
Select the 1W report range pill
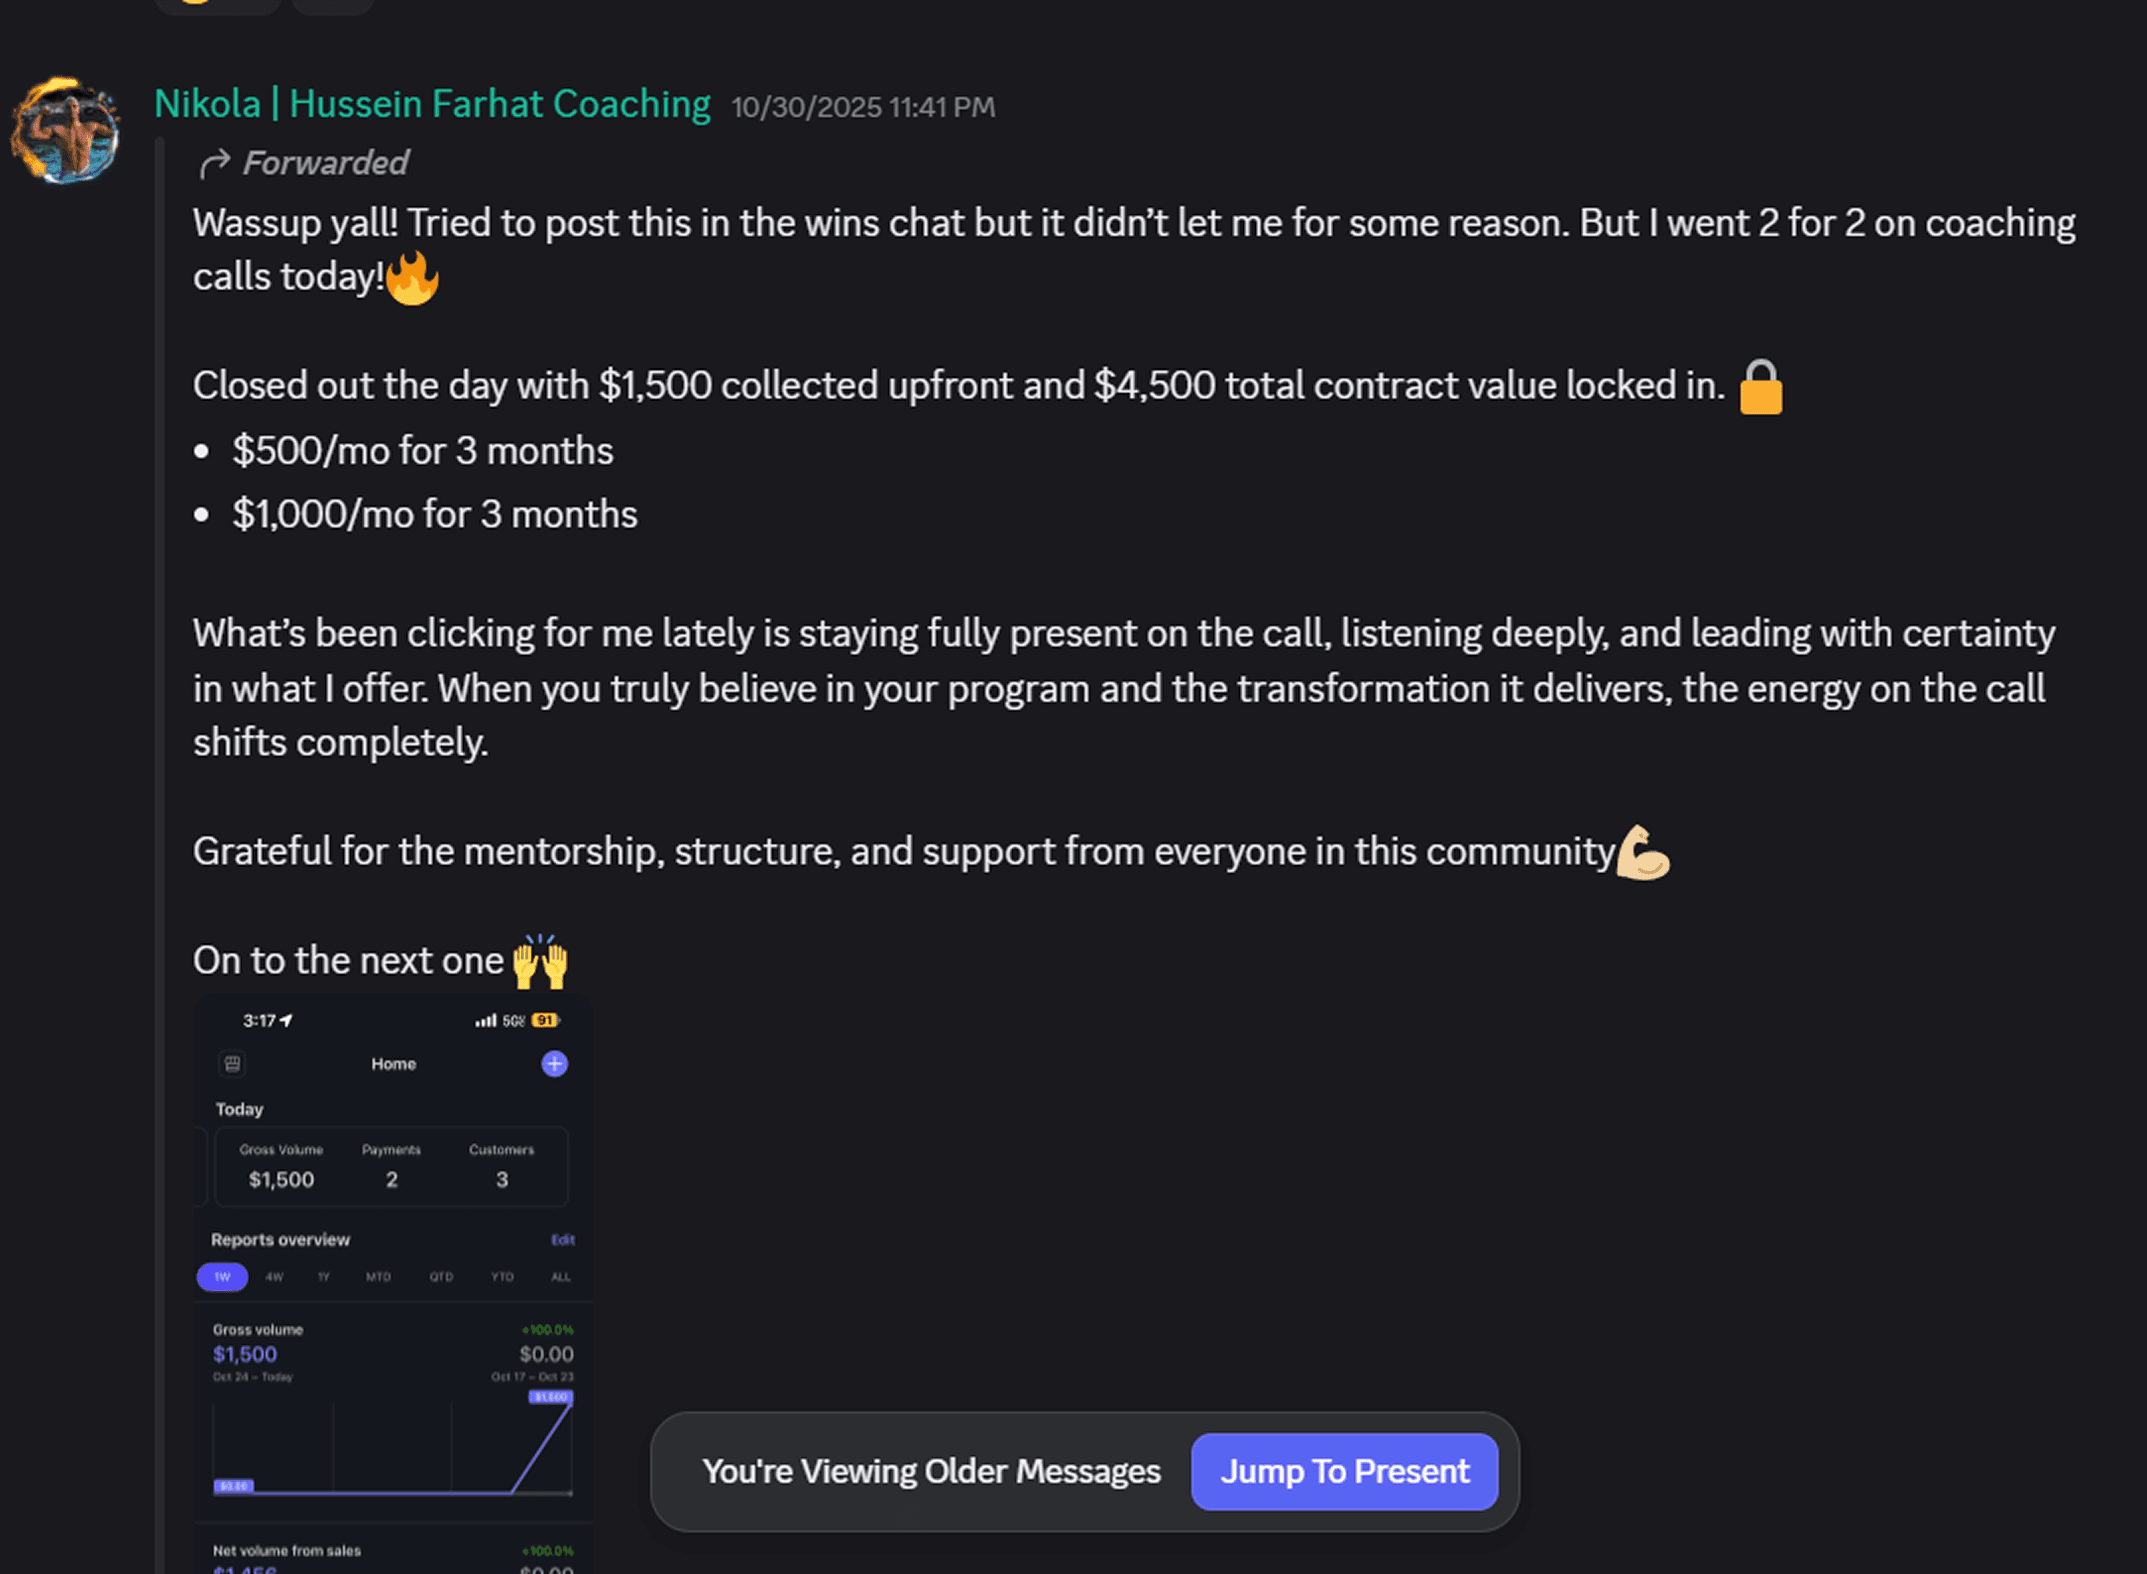click(222, 1277)
